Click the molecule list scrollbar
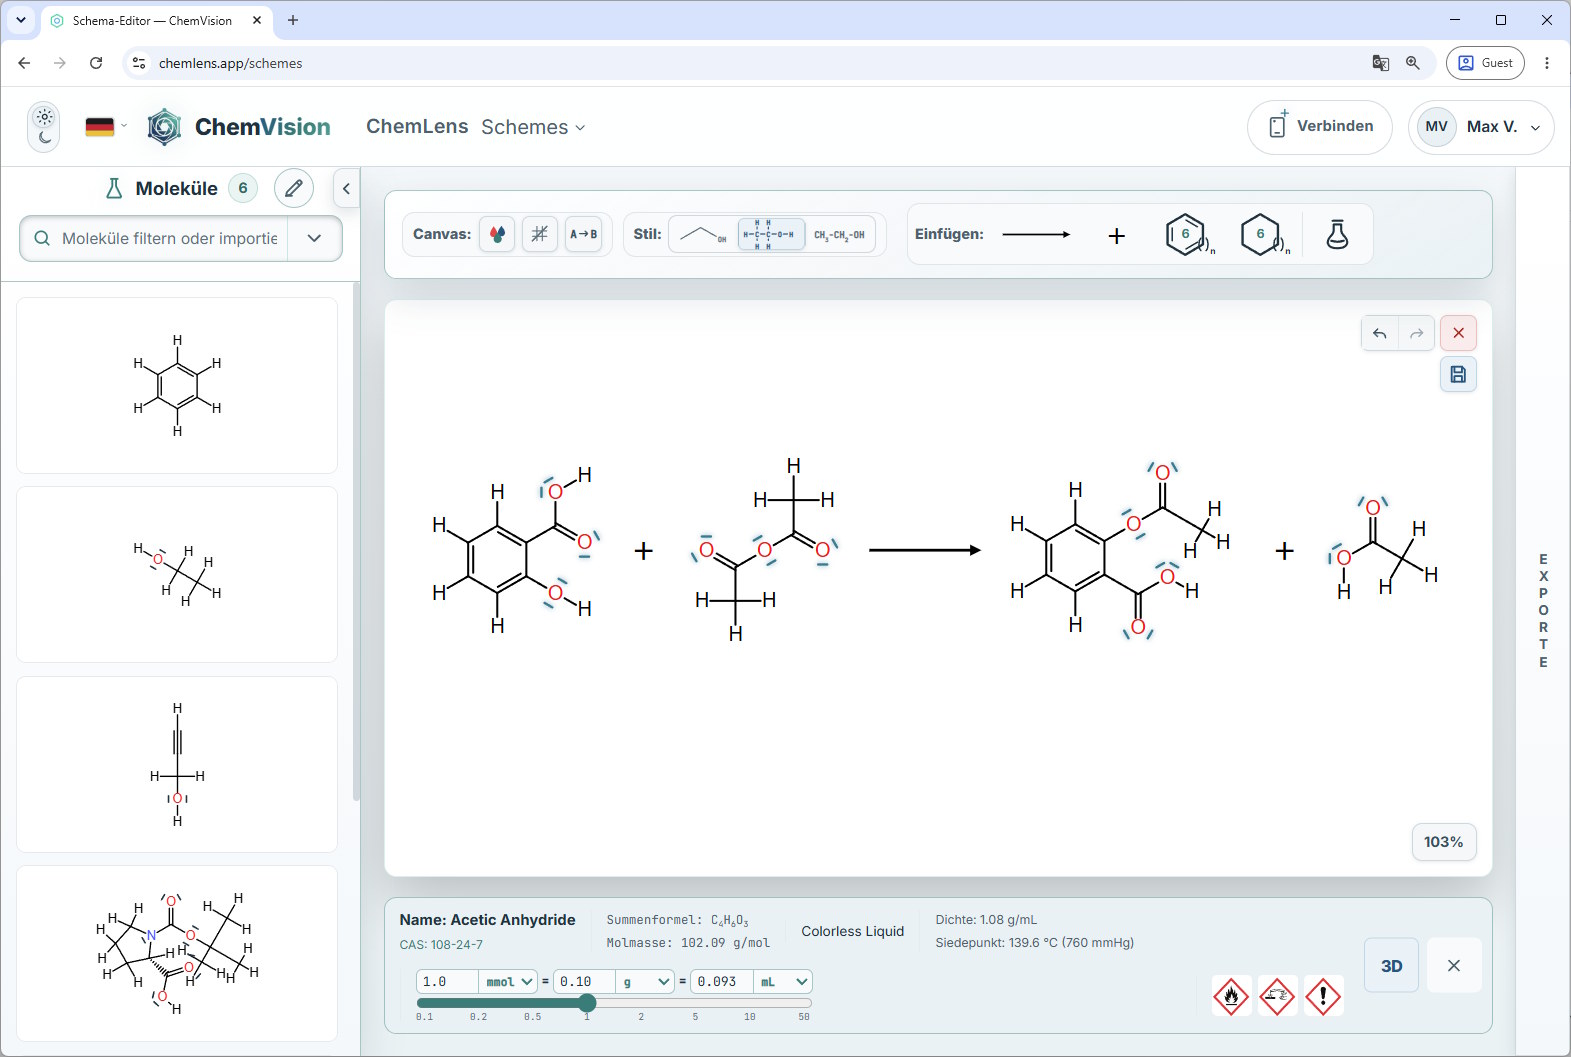Image resolution: width=1571 pixels, height=1057 pixels. pos(356,540)
